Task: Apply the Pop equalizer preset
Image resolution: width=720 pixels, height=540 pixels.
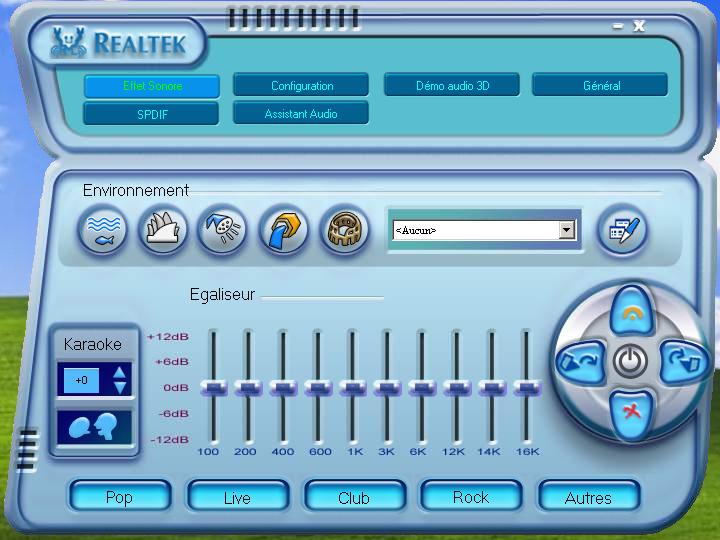Action: (x=120, y=497)
